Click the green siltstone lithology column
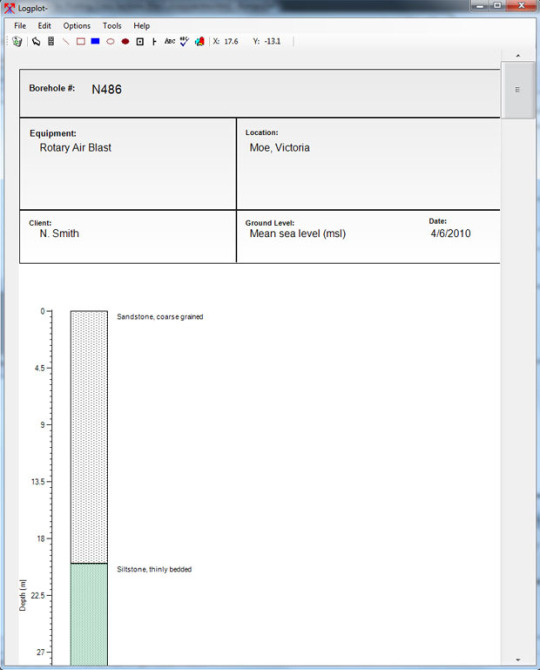 pos(89,614)
